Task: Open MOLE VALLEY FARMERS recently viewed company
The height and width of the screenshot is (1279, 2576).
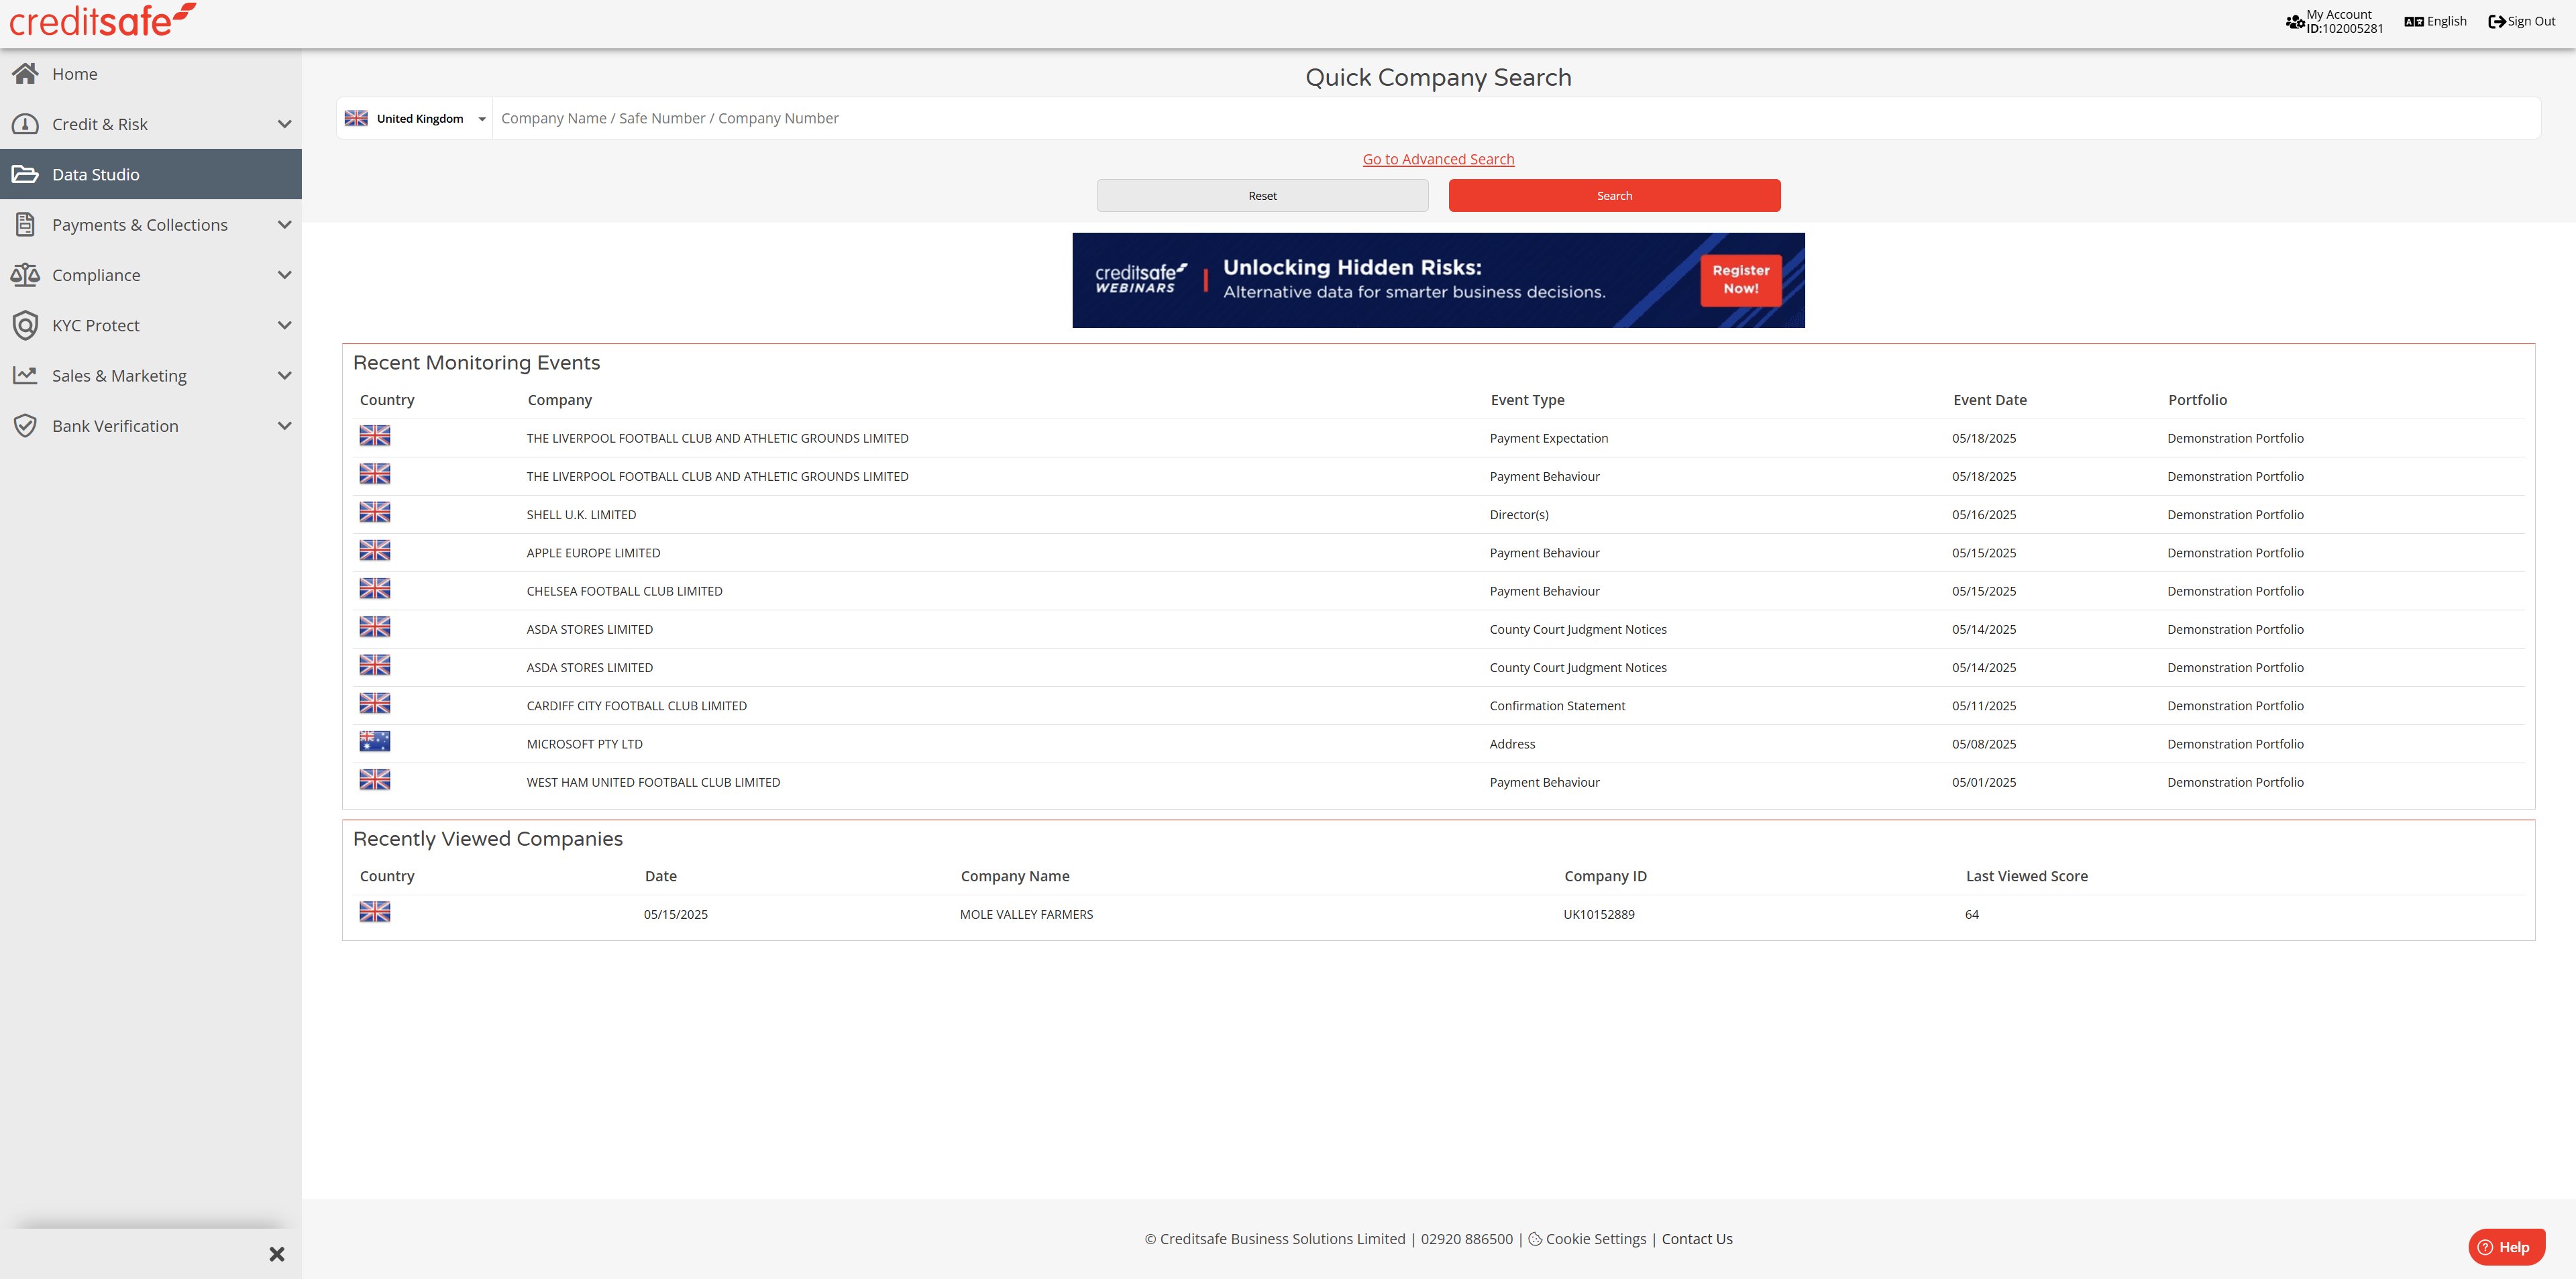Action: pos(1026,914)
